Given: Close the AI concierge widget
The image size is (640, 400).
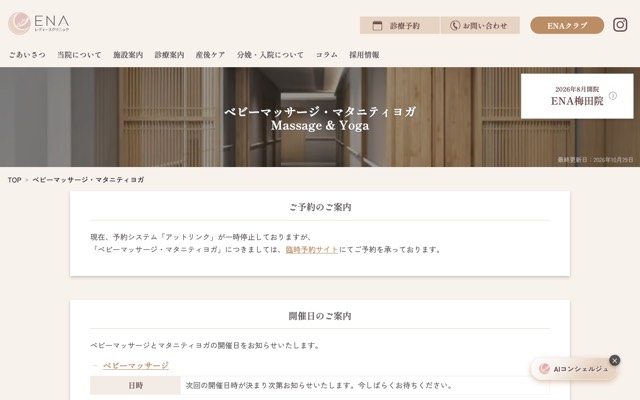Looking at the screenshot, I should point(614,360).
